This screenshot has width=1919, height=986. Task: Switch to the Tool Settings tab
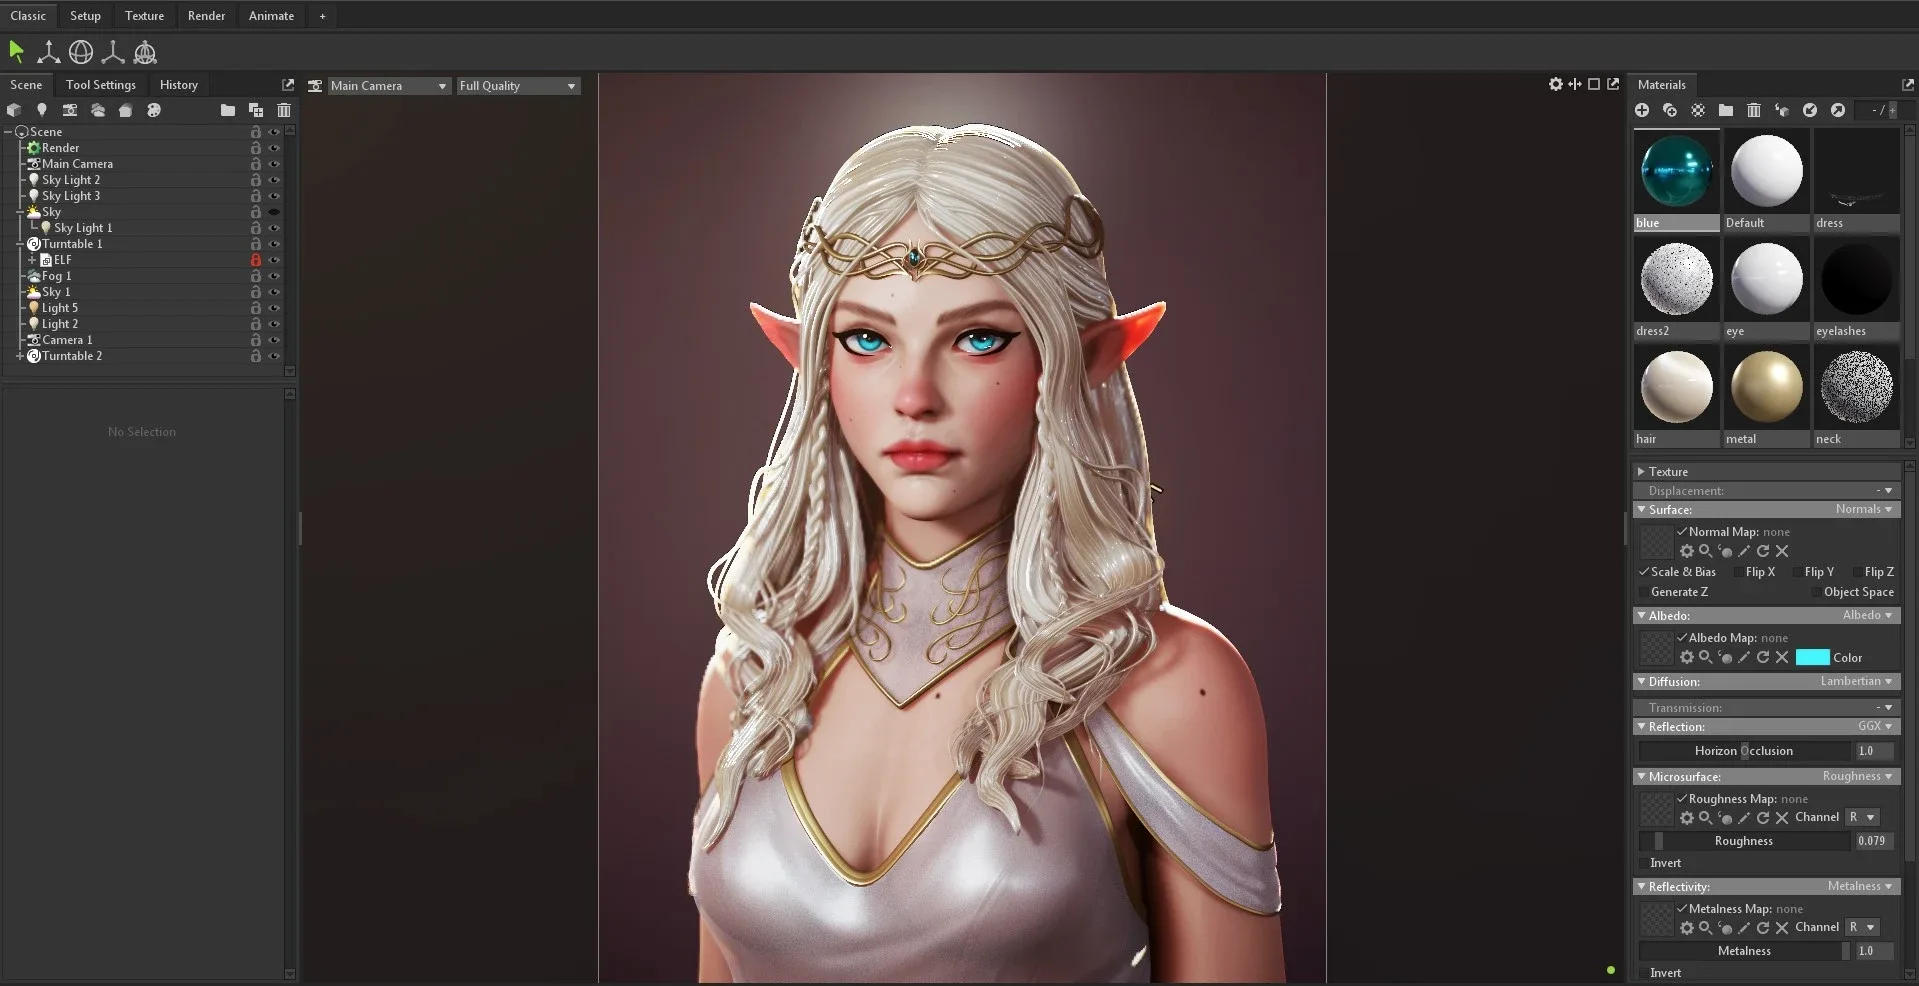click(x=101, y=85)
